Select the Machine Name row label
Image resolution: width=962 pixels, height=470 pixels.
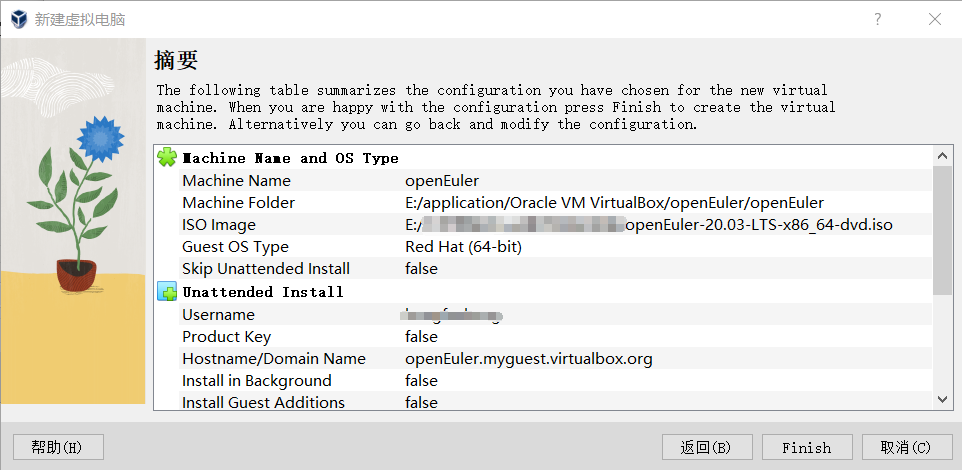(236, 181)
